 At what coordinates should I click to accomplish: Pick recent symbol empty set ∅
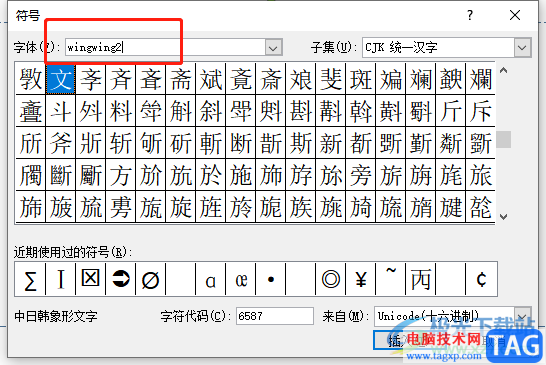150,279
